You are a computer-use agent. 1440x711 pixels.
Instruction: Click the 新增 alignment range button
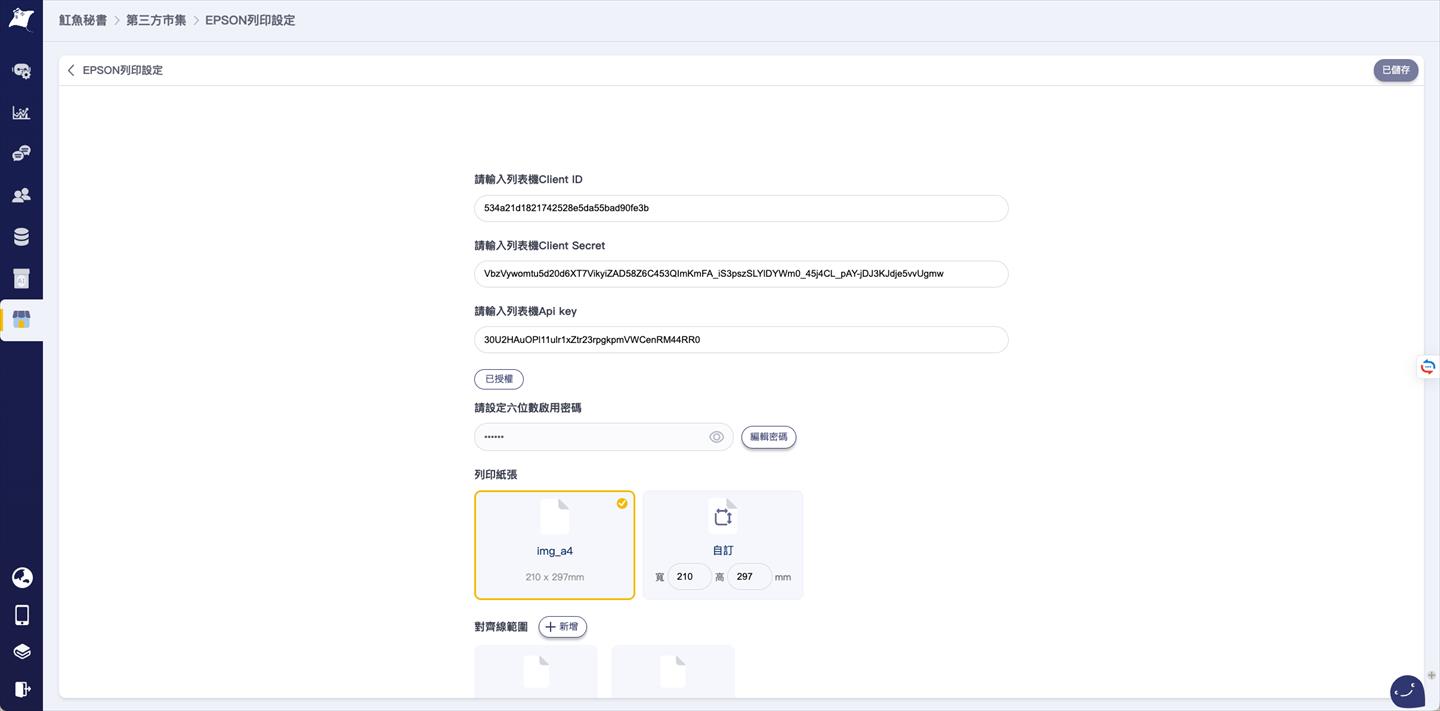[x=562, y=627]
